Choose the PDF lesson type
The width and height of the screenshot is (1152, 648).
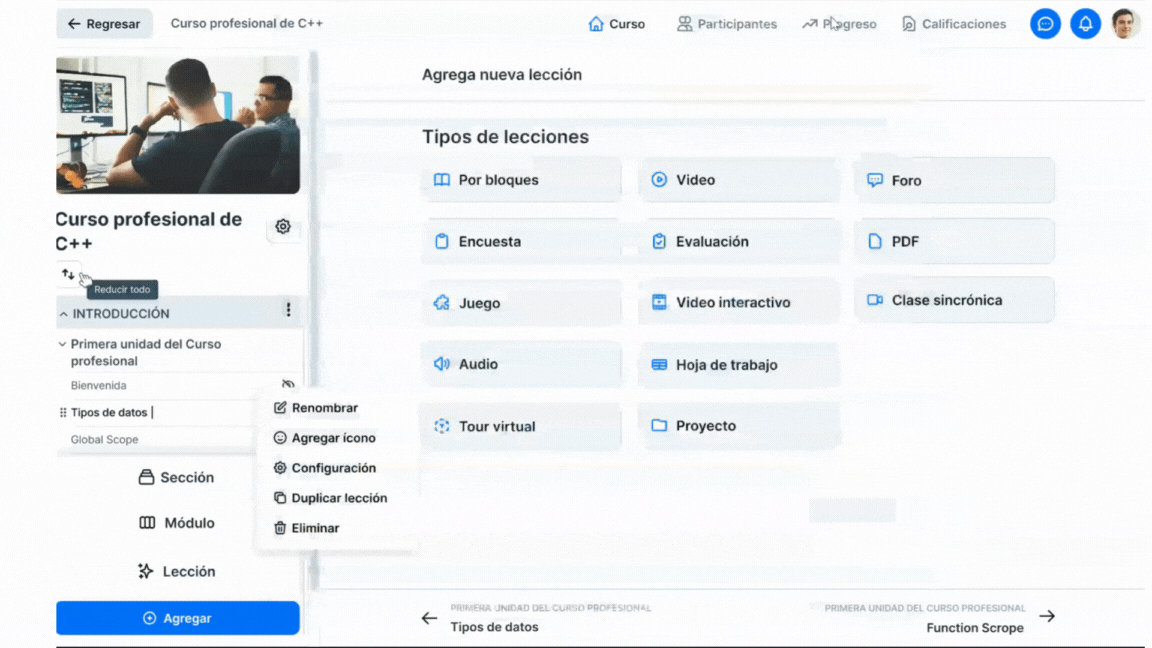tap(954, 242)
